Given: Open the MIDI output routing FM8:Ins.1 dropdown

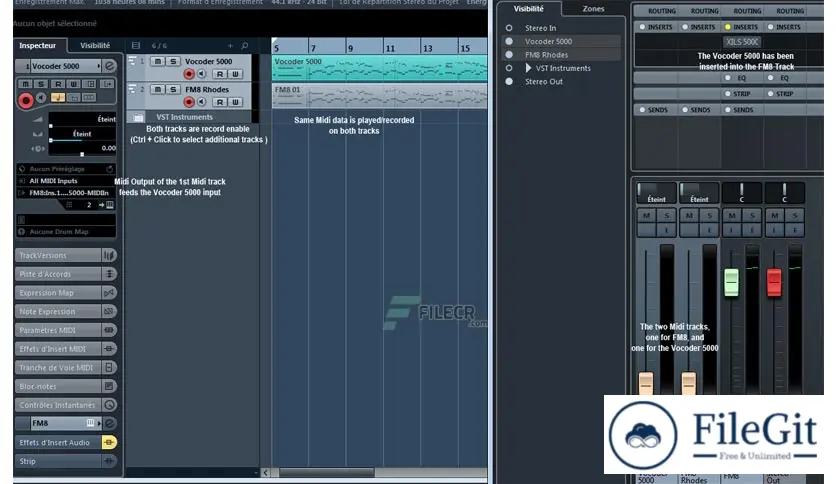Looking at the screenshot, I should [x=67, y=193].
